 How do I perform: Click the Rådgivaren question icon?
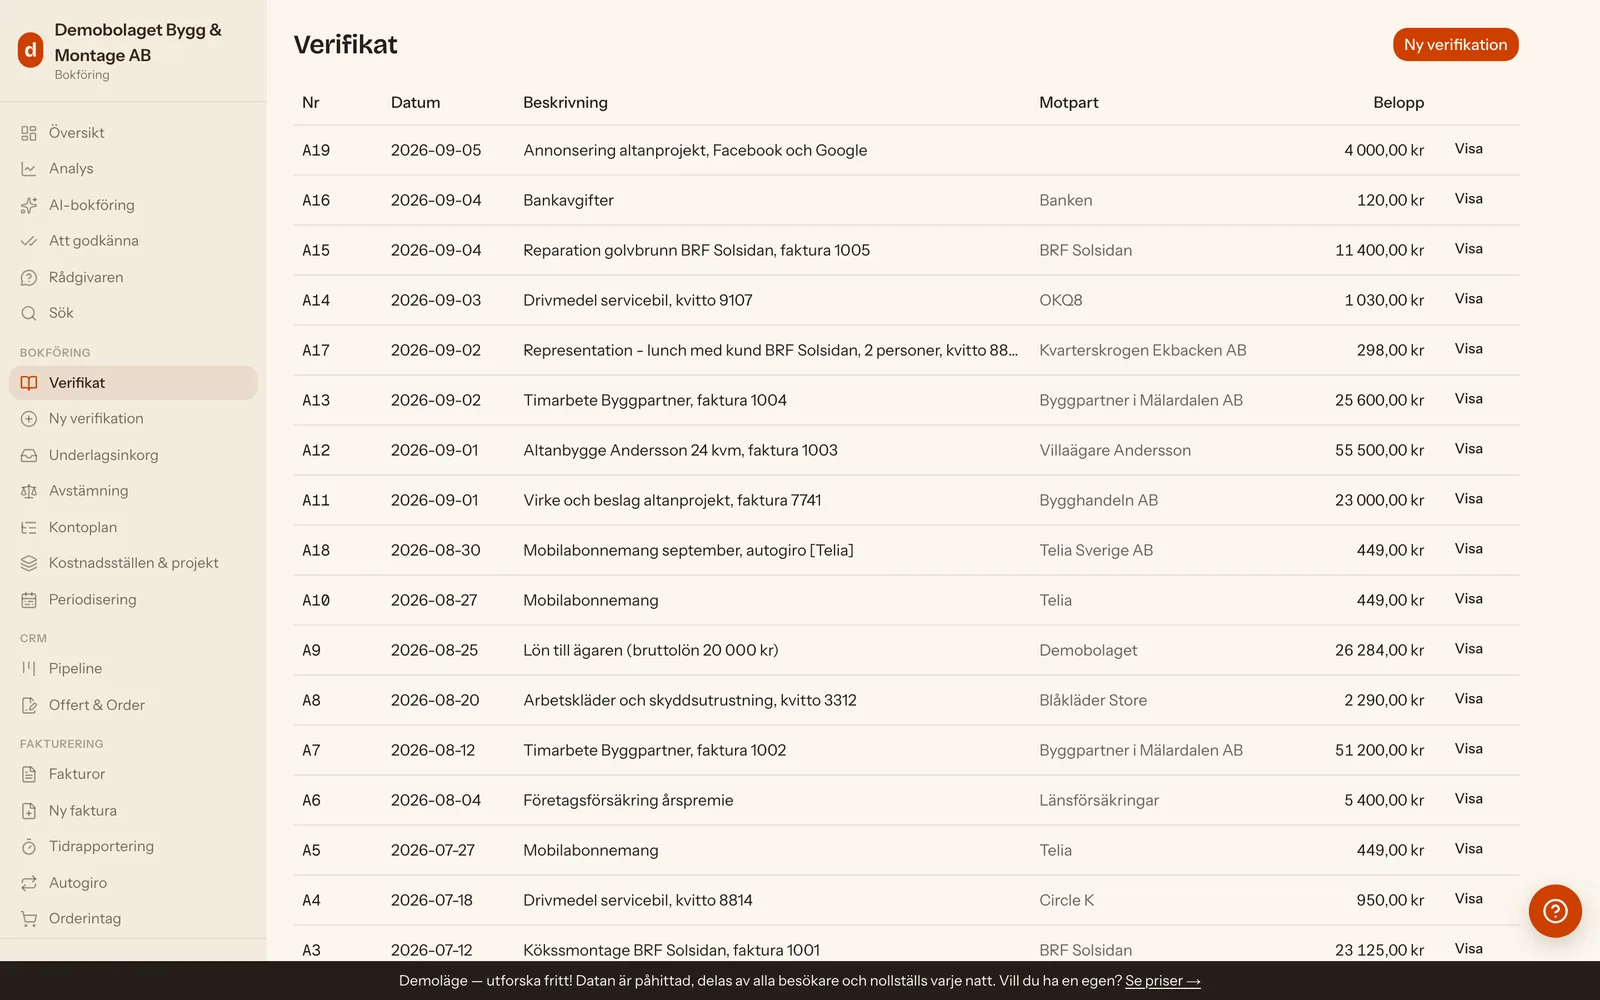pos(29,277)
